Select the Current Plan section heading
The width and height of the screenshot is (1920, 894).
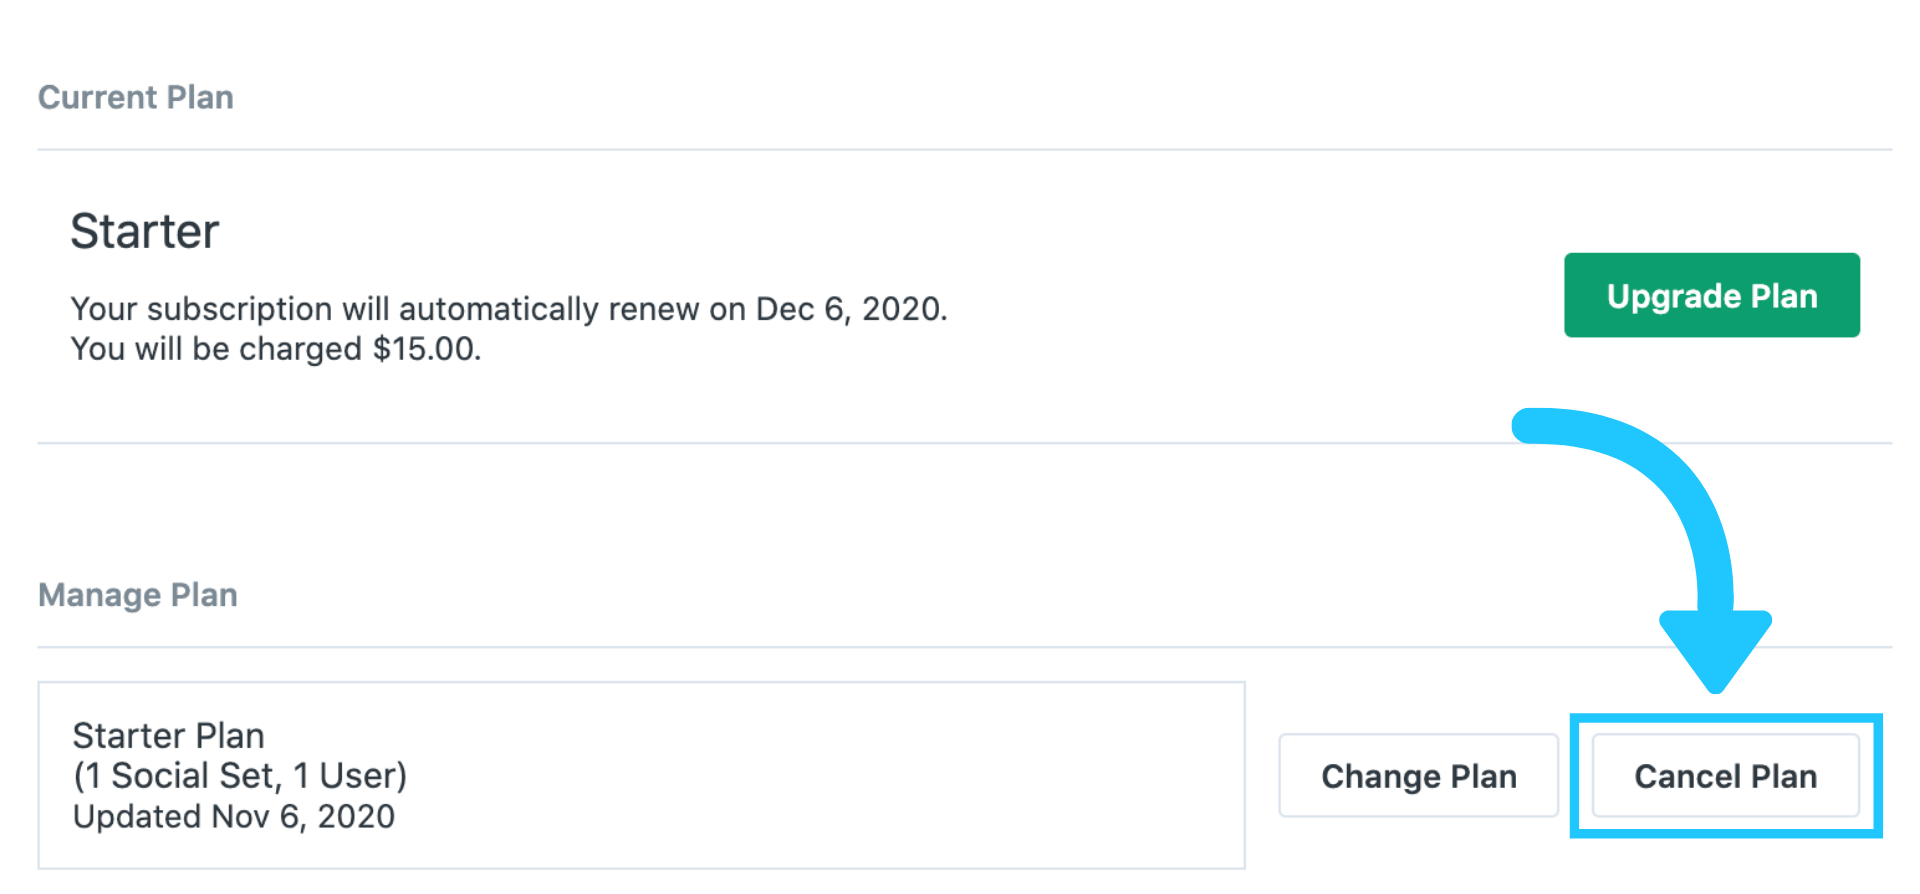(136, 98)
